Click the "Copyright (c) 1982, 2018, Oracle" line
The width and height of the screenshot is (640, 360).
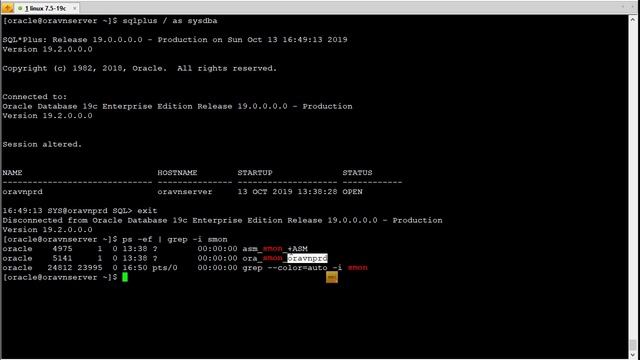tap(140, 68)
